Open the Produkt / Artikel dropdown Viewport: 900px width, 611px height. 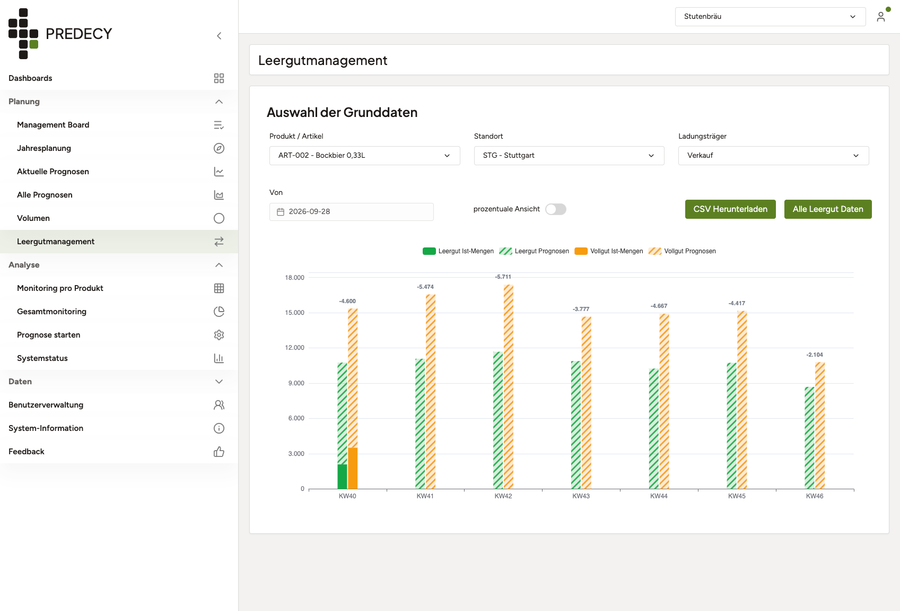click(x=364, y=156)
